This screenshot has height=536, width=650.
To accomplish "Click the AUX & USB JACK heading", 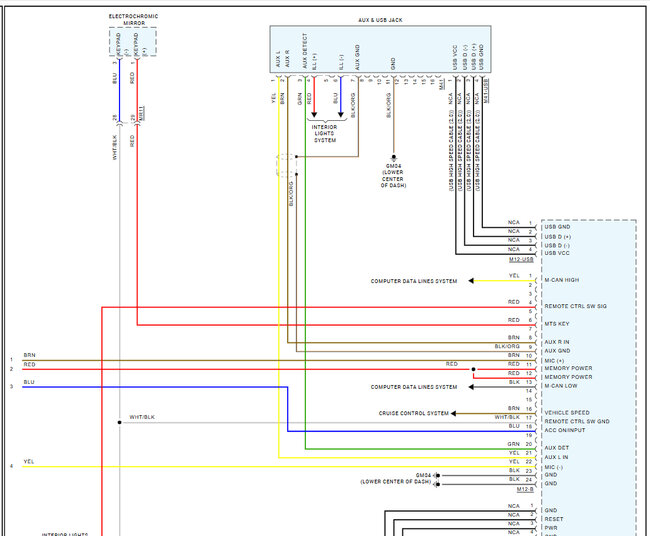I will [380, 20].
